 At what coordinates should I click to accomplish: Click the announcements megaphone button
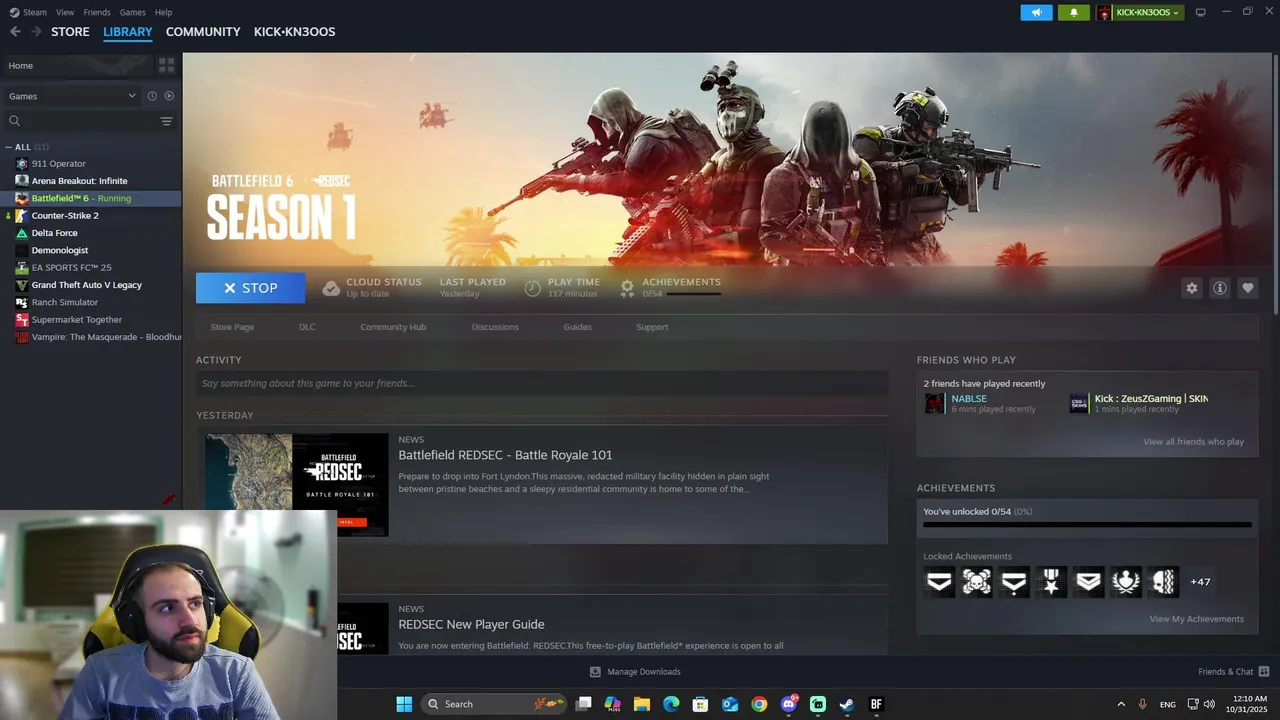coord(1036,12)
